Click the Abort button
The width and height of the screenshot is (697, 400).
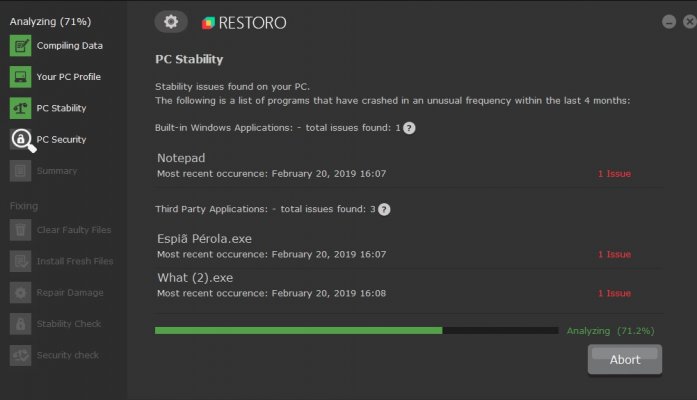625,360
